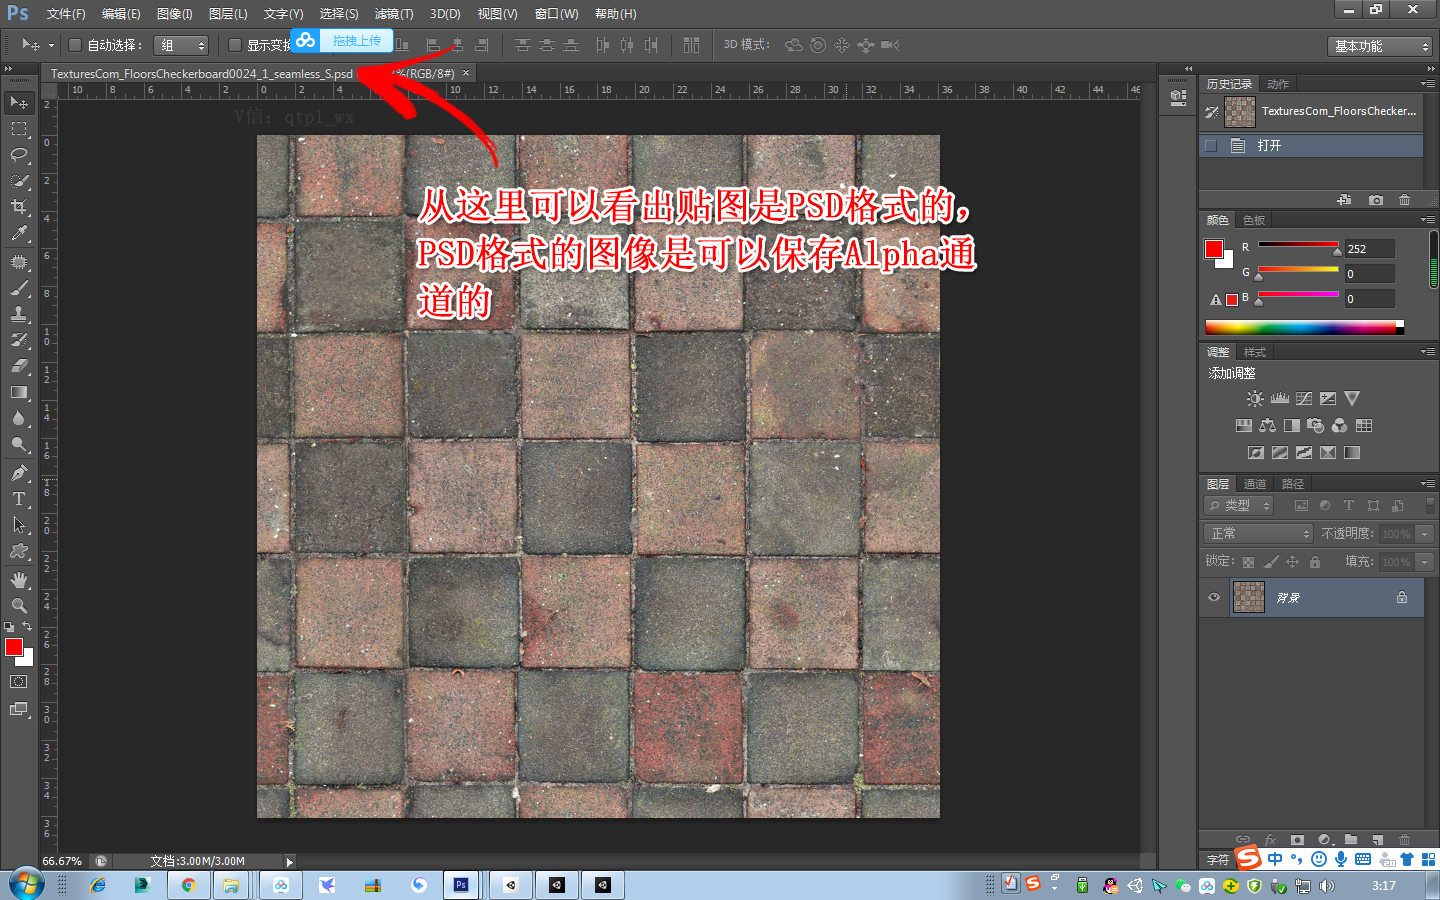
Task: Open the Color panel flyout menu
Action: [x=1428, y=220]
